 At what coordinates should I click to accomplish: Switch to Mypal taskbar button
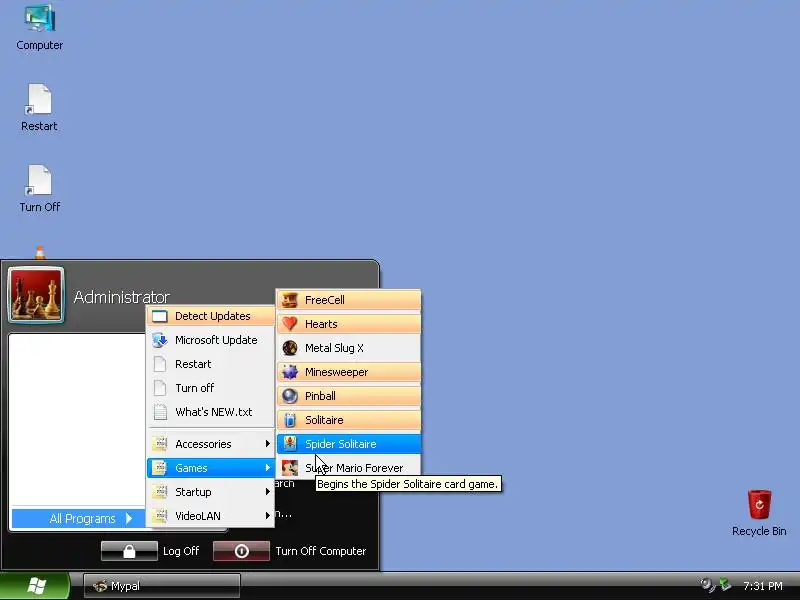coord(162,586)
